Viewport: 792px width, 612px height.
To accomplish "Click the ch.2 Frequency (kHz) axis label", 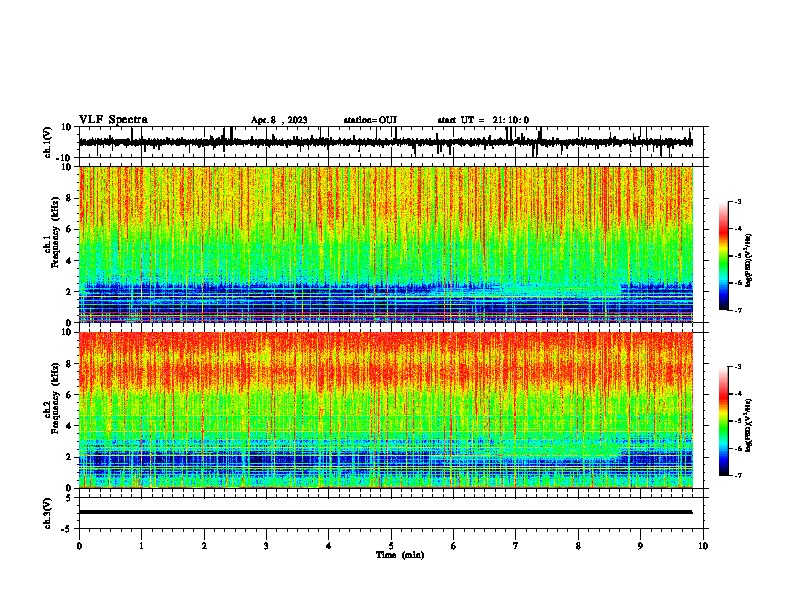I will 55,398.
